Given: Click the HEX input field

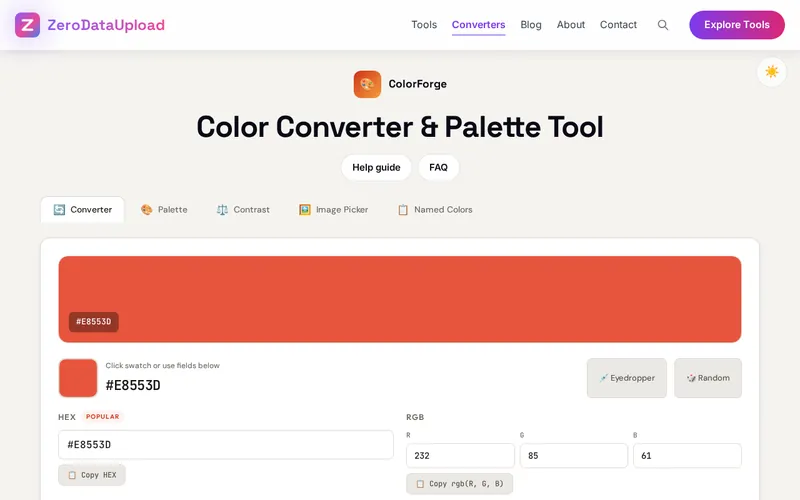Looking at the screenshot, I should coord(226,445).
